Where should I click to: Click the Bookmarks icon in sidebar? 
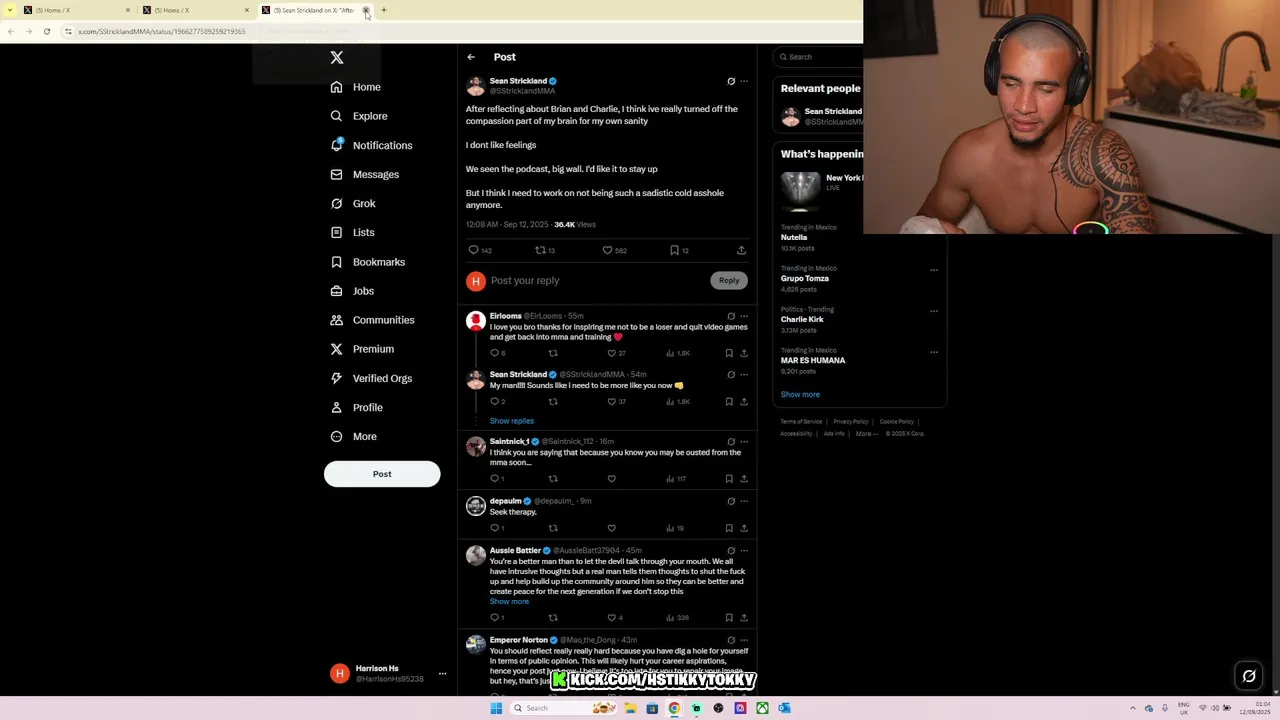click(337, 262)
